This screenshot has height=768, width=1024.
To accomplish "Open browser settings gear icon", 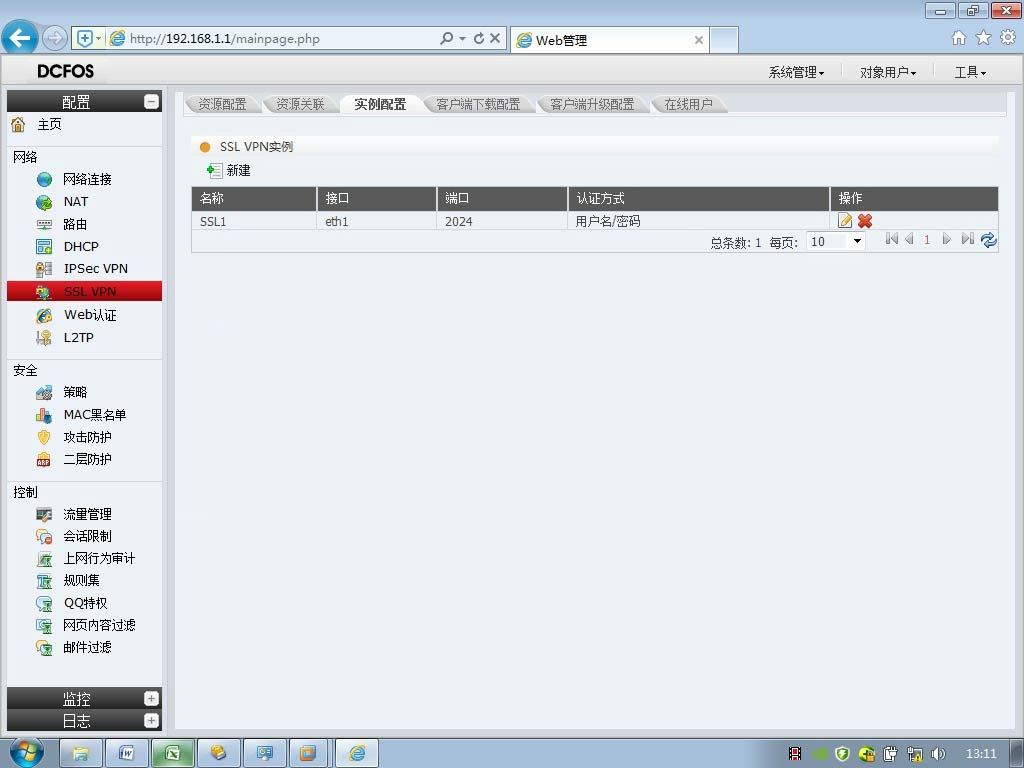I will [1008, 38].
